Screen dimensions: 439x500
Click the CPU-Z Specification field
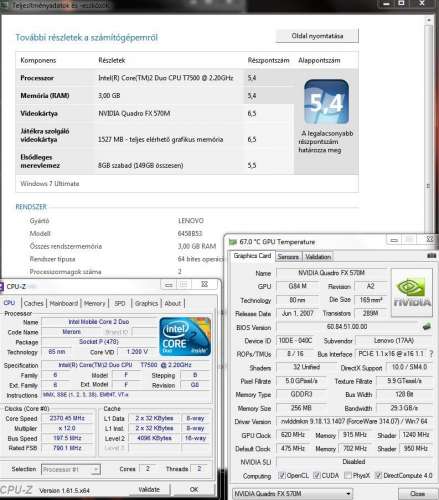pos(126,365)
